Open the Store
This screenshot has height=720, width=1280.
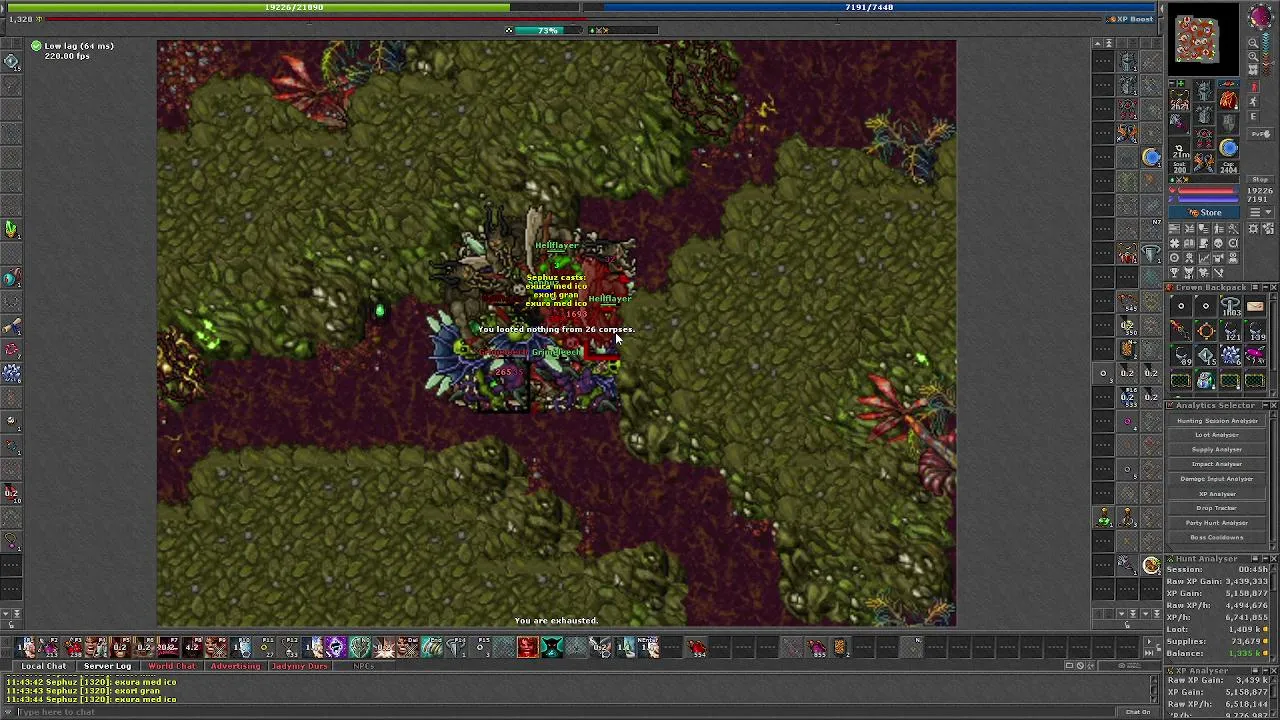pos(1205,213)
